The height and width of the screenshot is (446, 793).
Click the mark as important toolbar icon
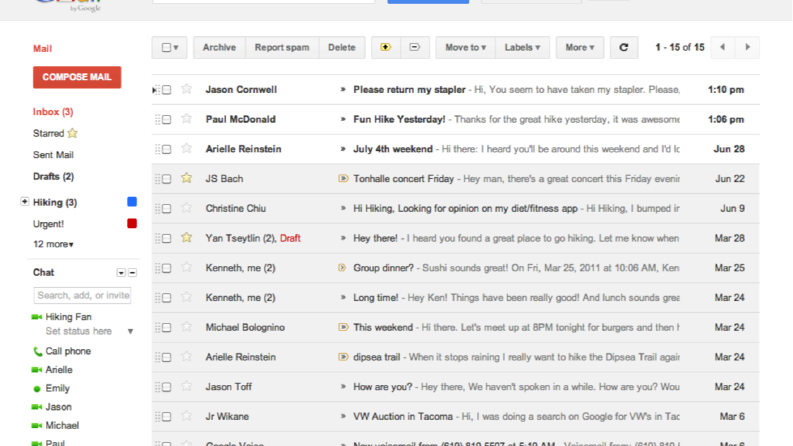tap(386, 48)
